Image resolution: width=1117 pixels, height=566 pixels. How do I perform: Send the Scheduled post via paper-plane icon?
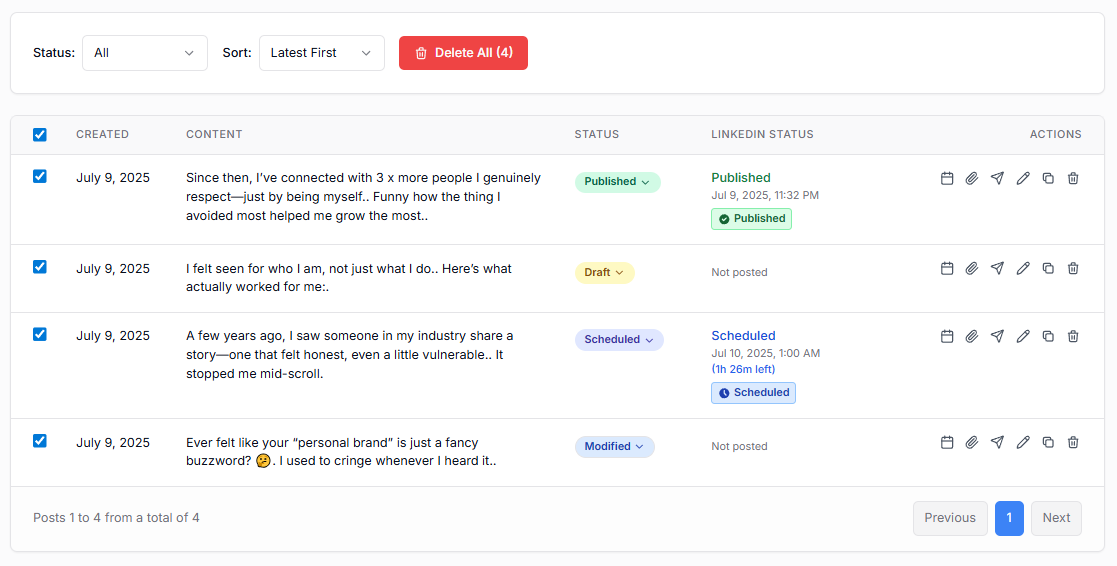click(997, 336)
